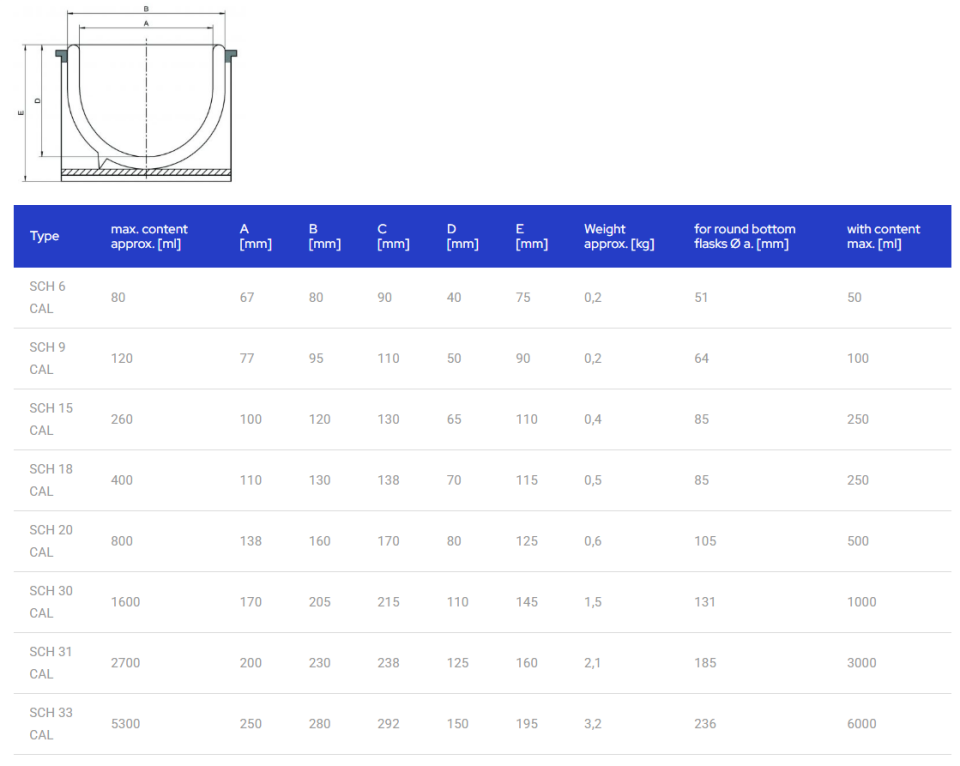Click the 800 ml content cell for SCH 20
Viewport: 960px width, 766px height.
(x=122, y=541)
